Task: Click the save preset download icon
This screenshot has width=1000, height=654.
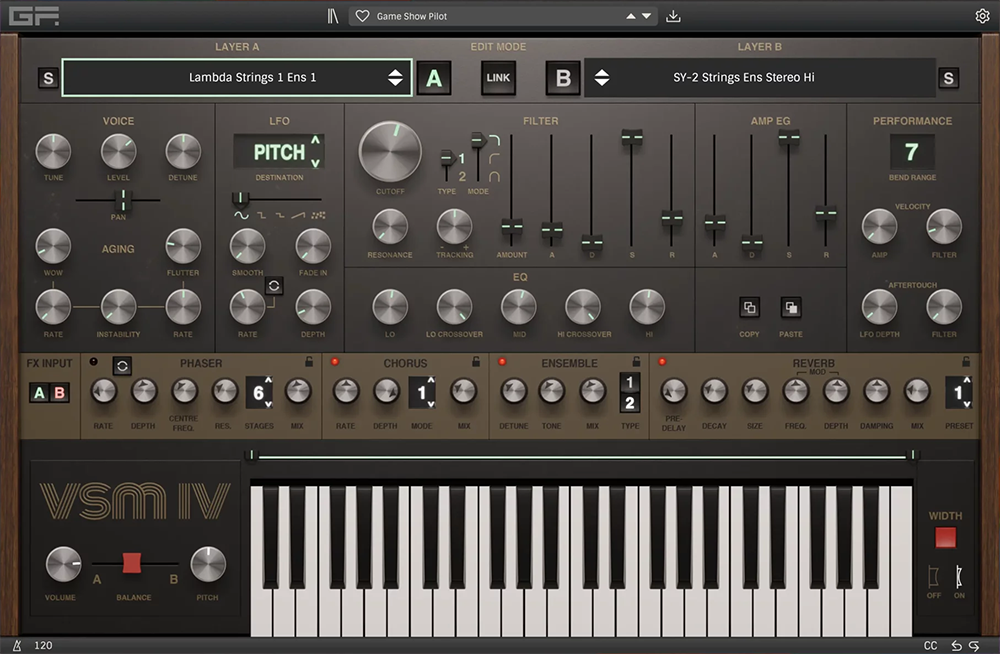Action: coord(673,16)
